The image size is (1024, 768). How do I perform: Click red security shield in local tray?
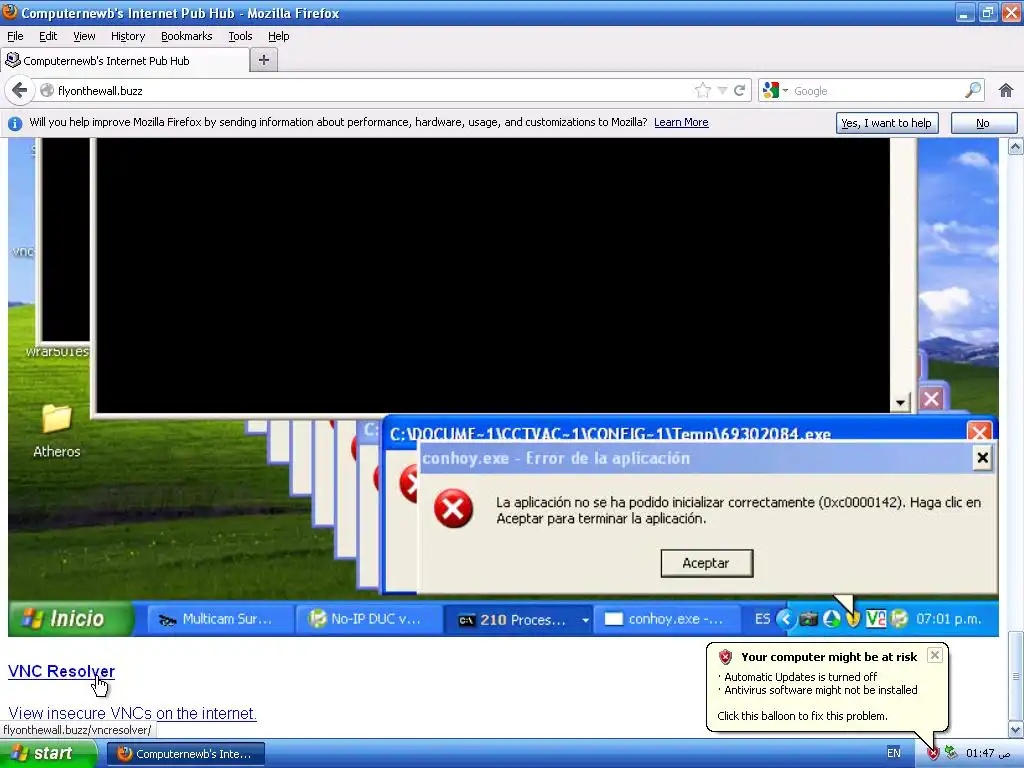pos(933,754)
